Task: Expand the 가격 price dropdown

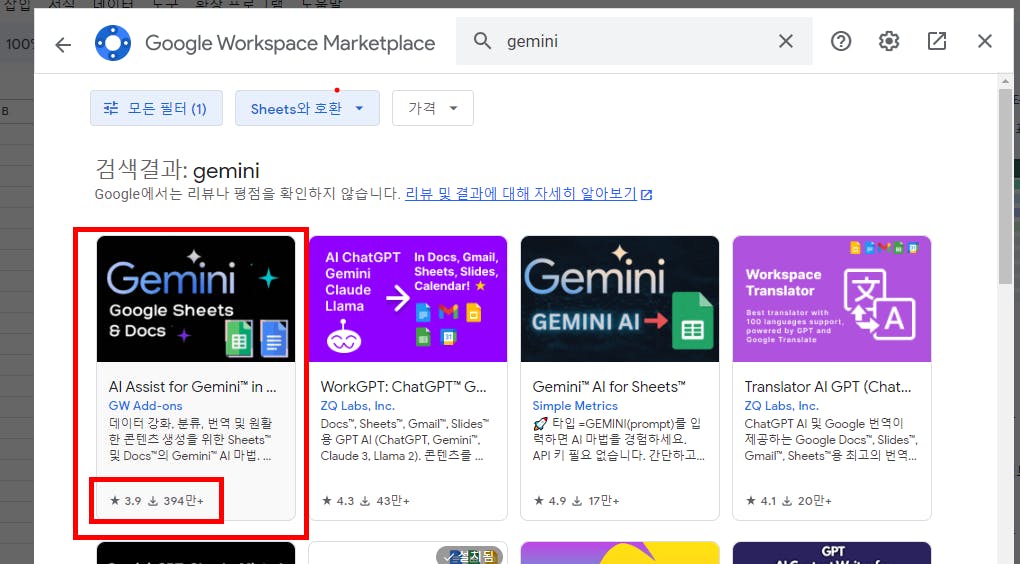Action: pyautogui.click(x=433, y=108)
